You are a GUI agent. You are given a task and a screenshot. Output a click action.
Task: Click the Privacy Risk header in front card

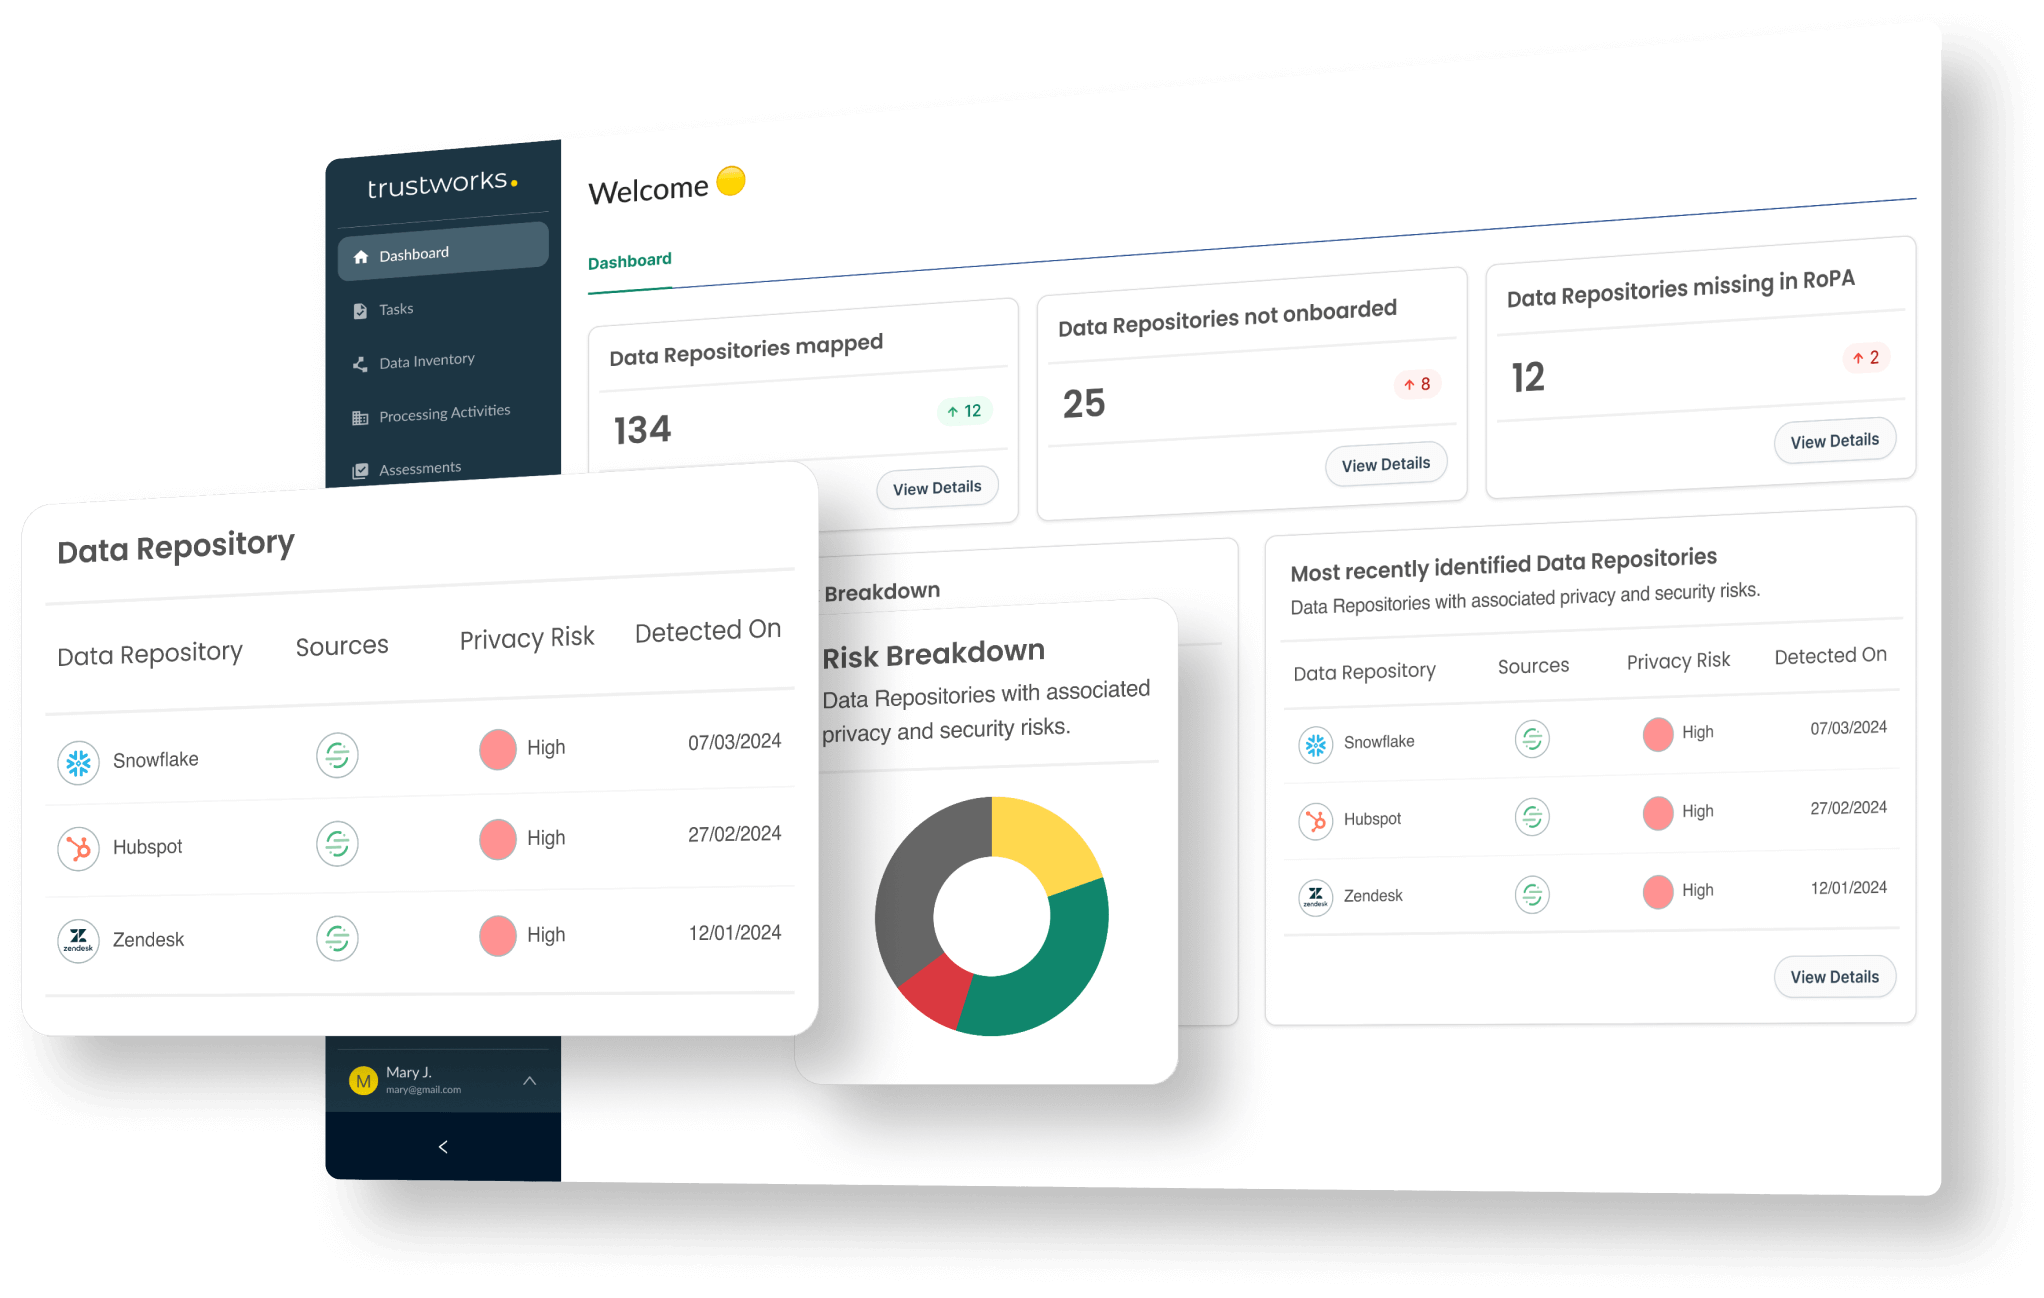click(x=527, y=638)
